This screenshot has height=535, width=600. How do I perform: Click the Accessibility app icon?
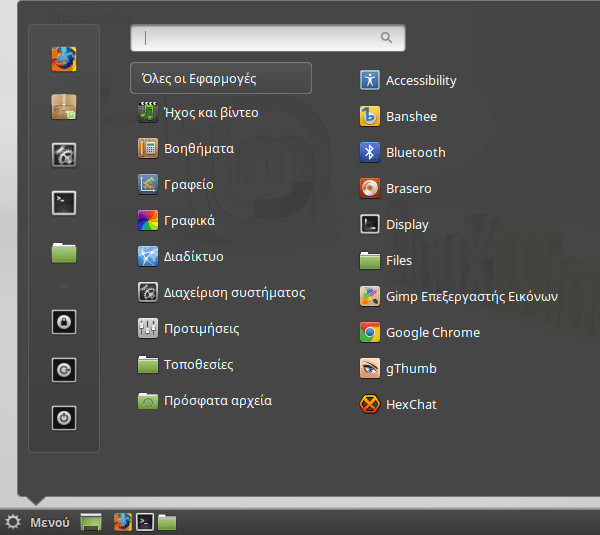[370, 80]
